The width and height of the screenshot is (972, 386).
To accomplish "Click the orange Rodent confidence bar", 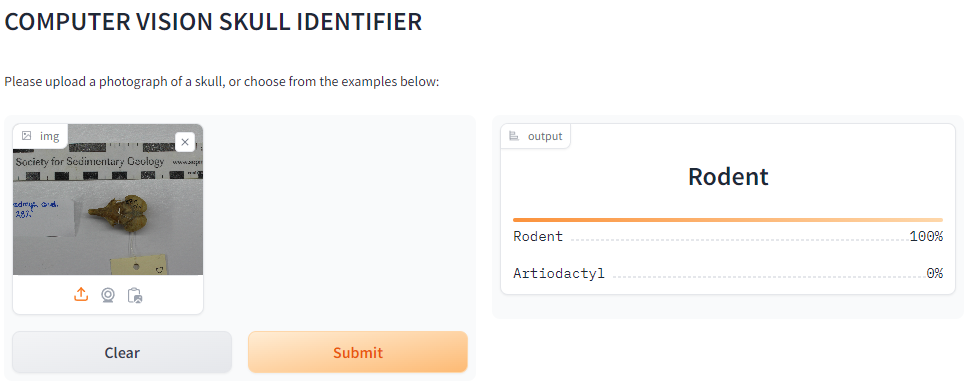I will click(x=728, y=220).
